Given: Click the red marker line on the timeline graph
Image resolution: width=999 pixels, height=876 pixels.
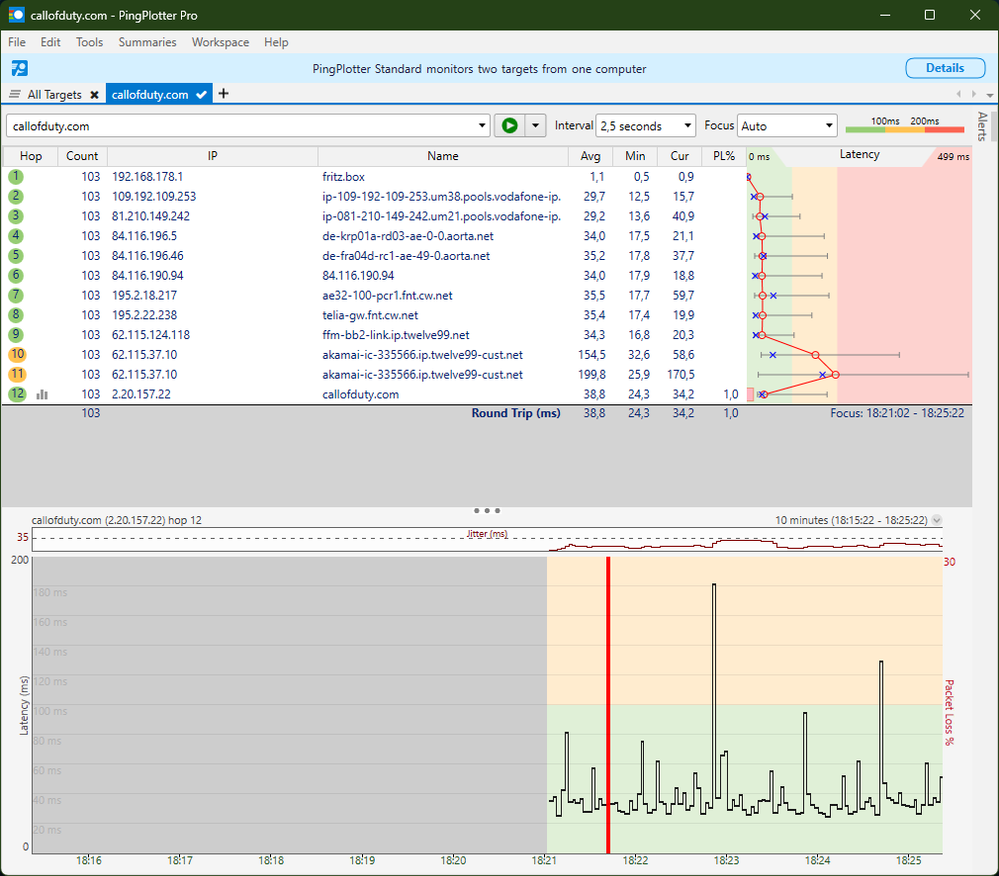Looking at the screenshot, I should coord(607,700).
